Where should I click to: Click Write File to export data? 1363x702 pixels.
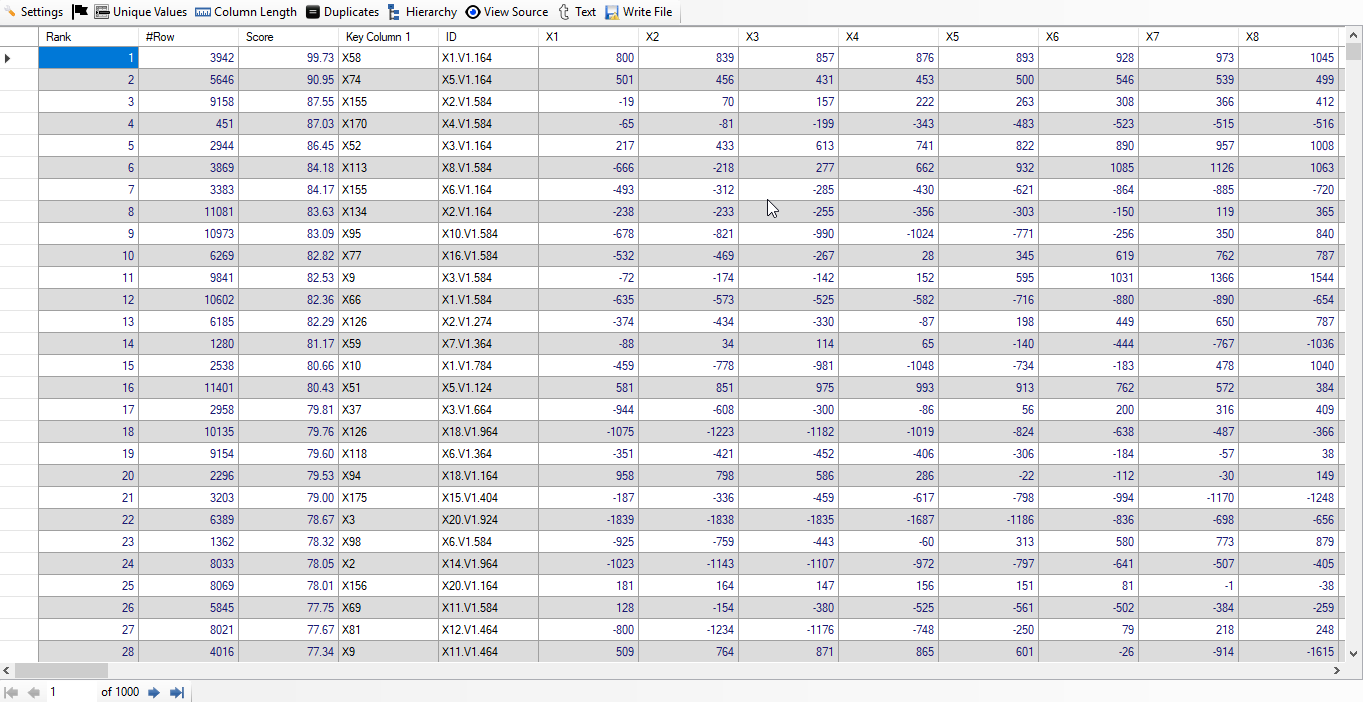[x=638, y=12]
